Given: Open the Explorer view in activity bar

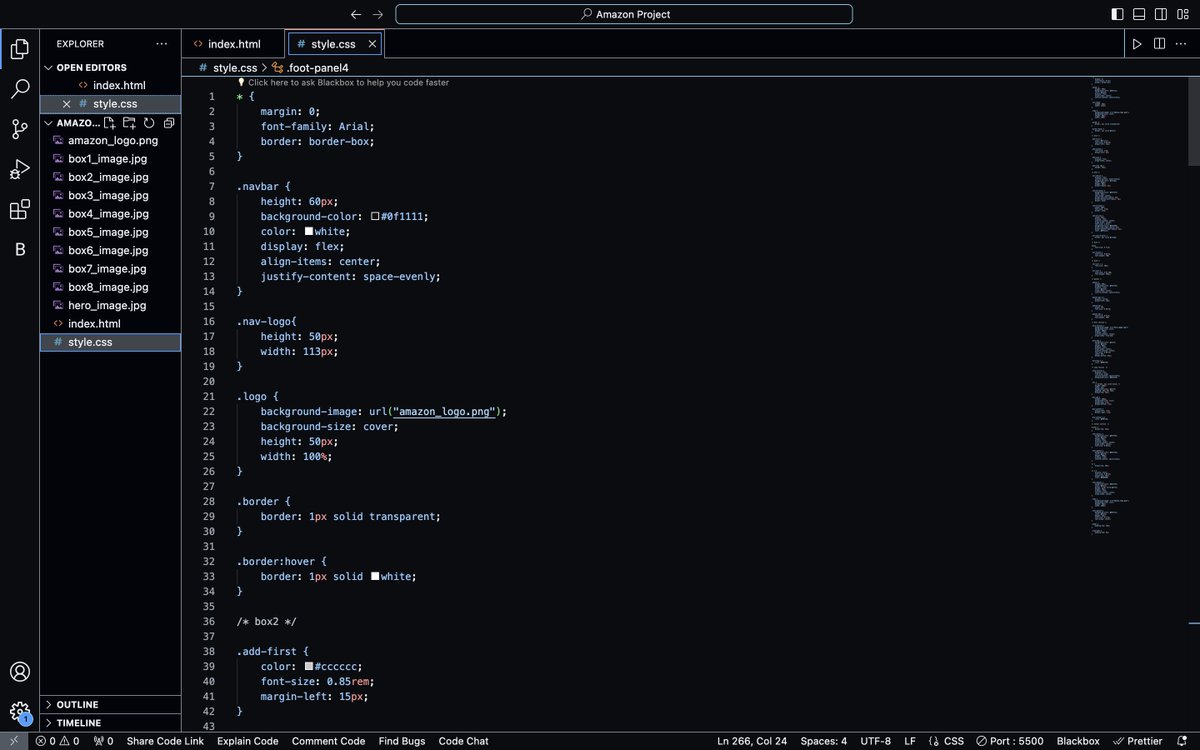Looking at the screenshot, I should (x=19, y=48).
